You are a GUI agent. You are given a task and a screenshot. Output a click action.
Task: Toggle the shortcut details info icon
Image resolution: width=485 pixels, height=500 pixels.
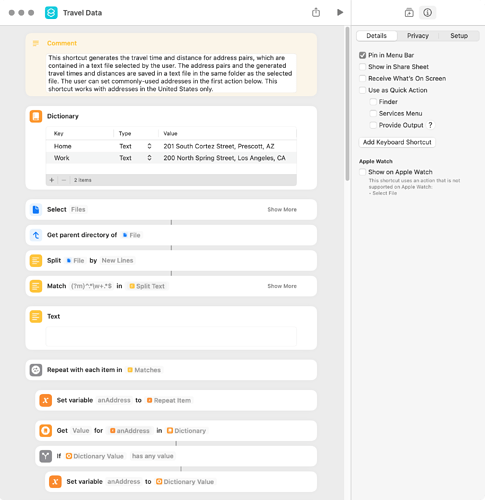(x=427, y=13)
